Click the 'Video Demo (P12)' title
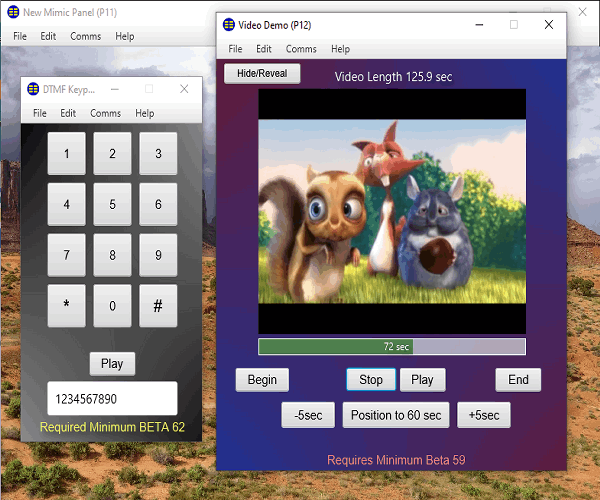Screen dimensions: 600x500 [274, 25]
